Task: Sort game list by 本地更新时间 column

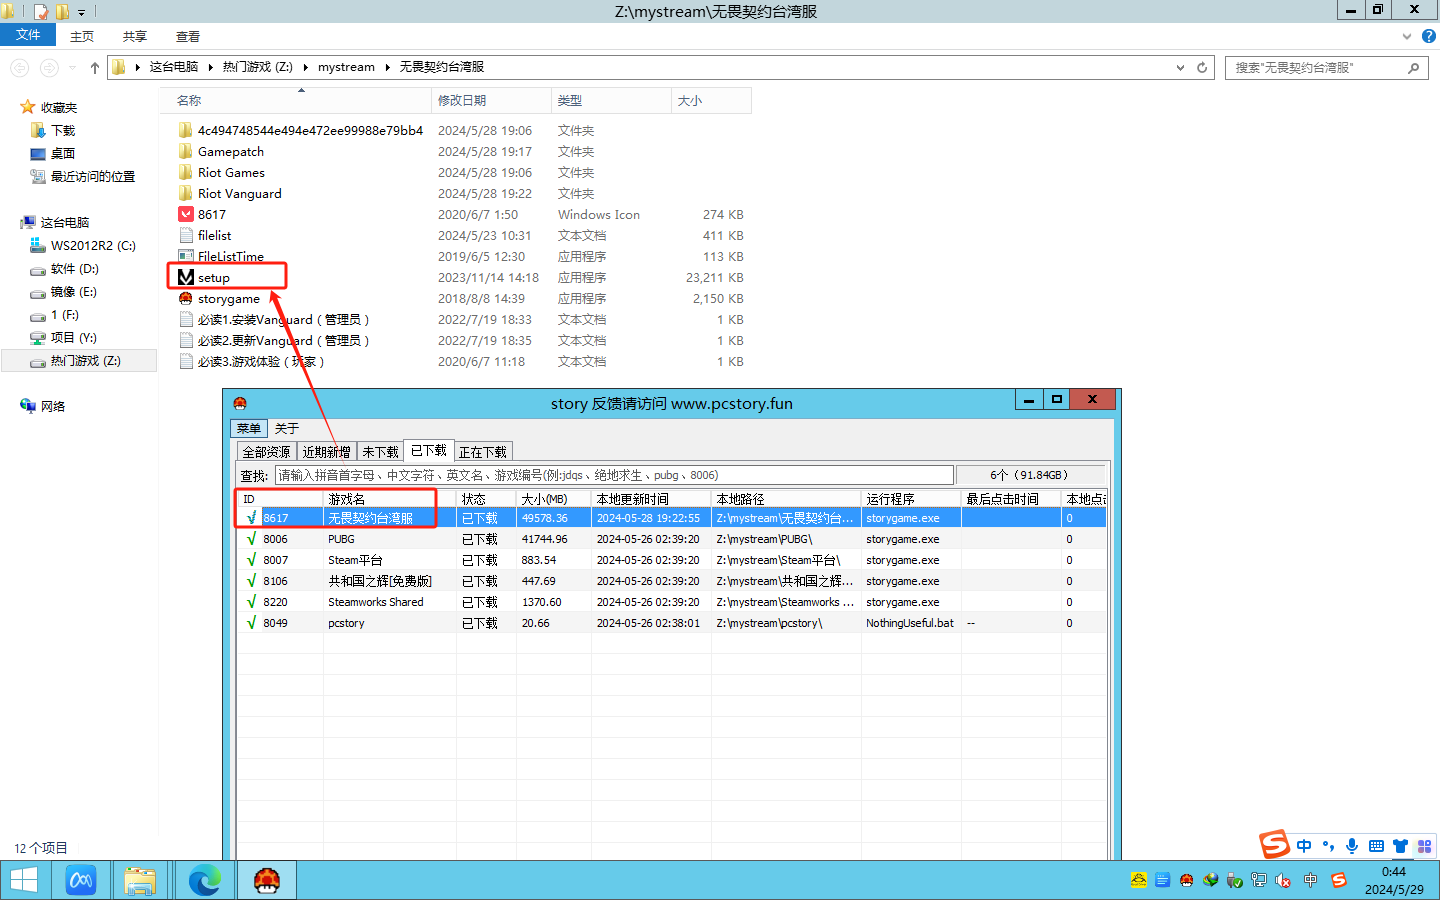Action: (x=651, y=499)
